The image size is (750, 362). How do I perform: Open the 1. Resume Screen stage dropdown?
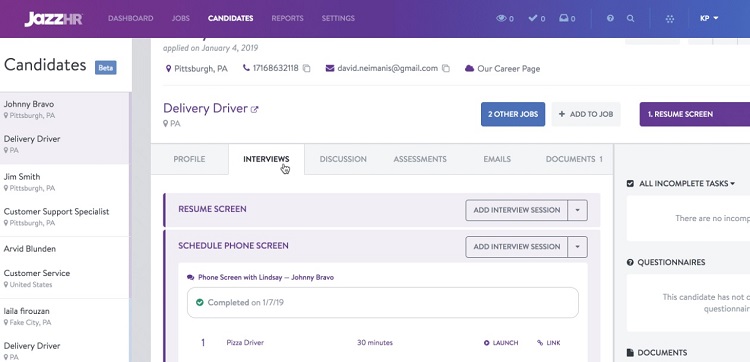[695, 114]
